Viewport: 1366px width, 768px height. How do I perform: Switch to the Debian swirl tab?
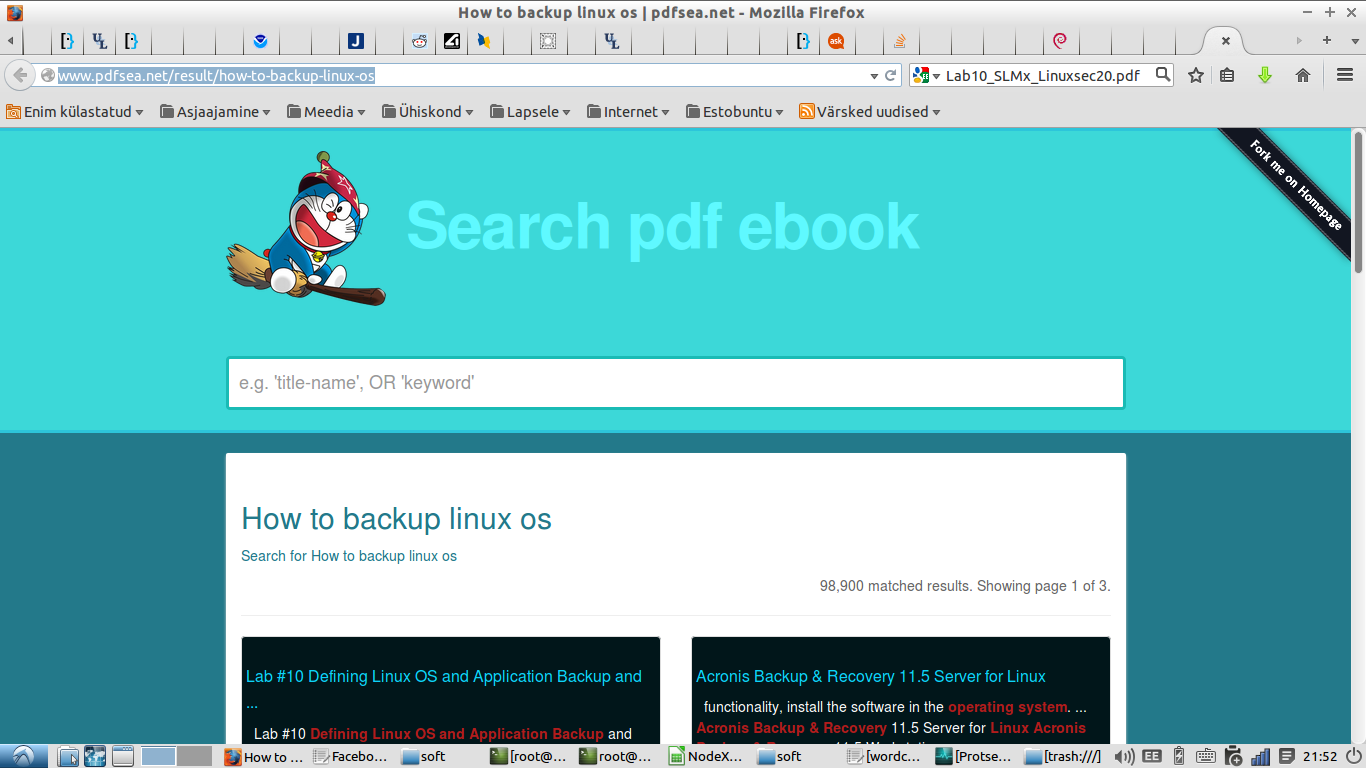1059,41
